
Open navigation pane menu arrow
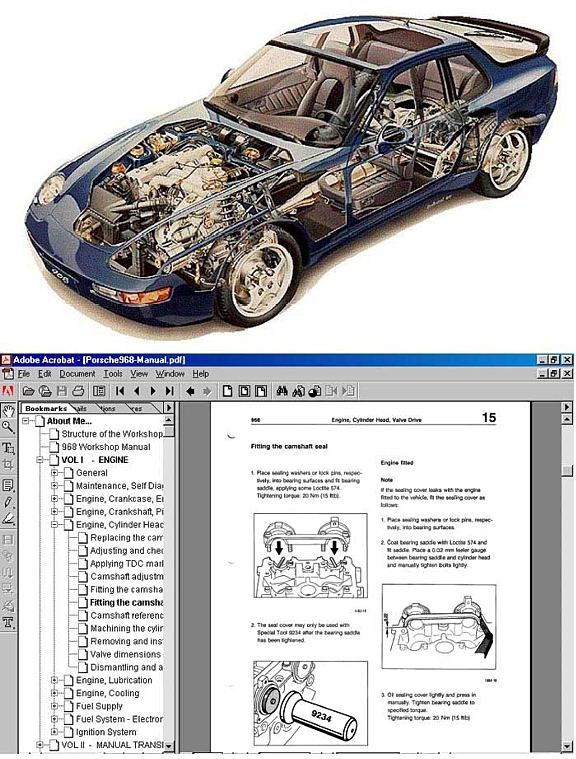coord(168,408)
